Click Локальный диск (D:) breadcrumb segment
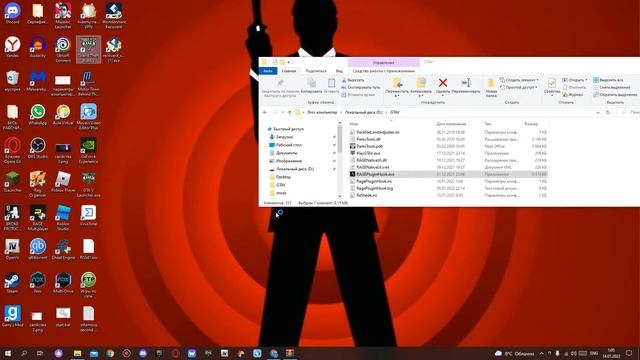Screen dimensions: 640x360 (x=364, y=112)
